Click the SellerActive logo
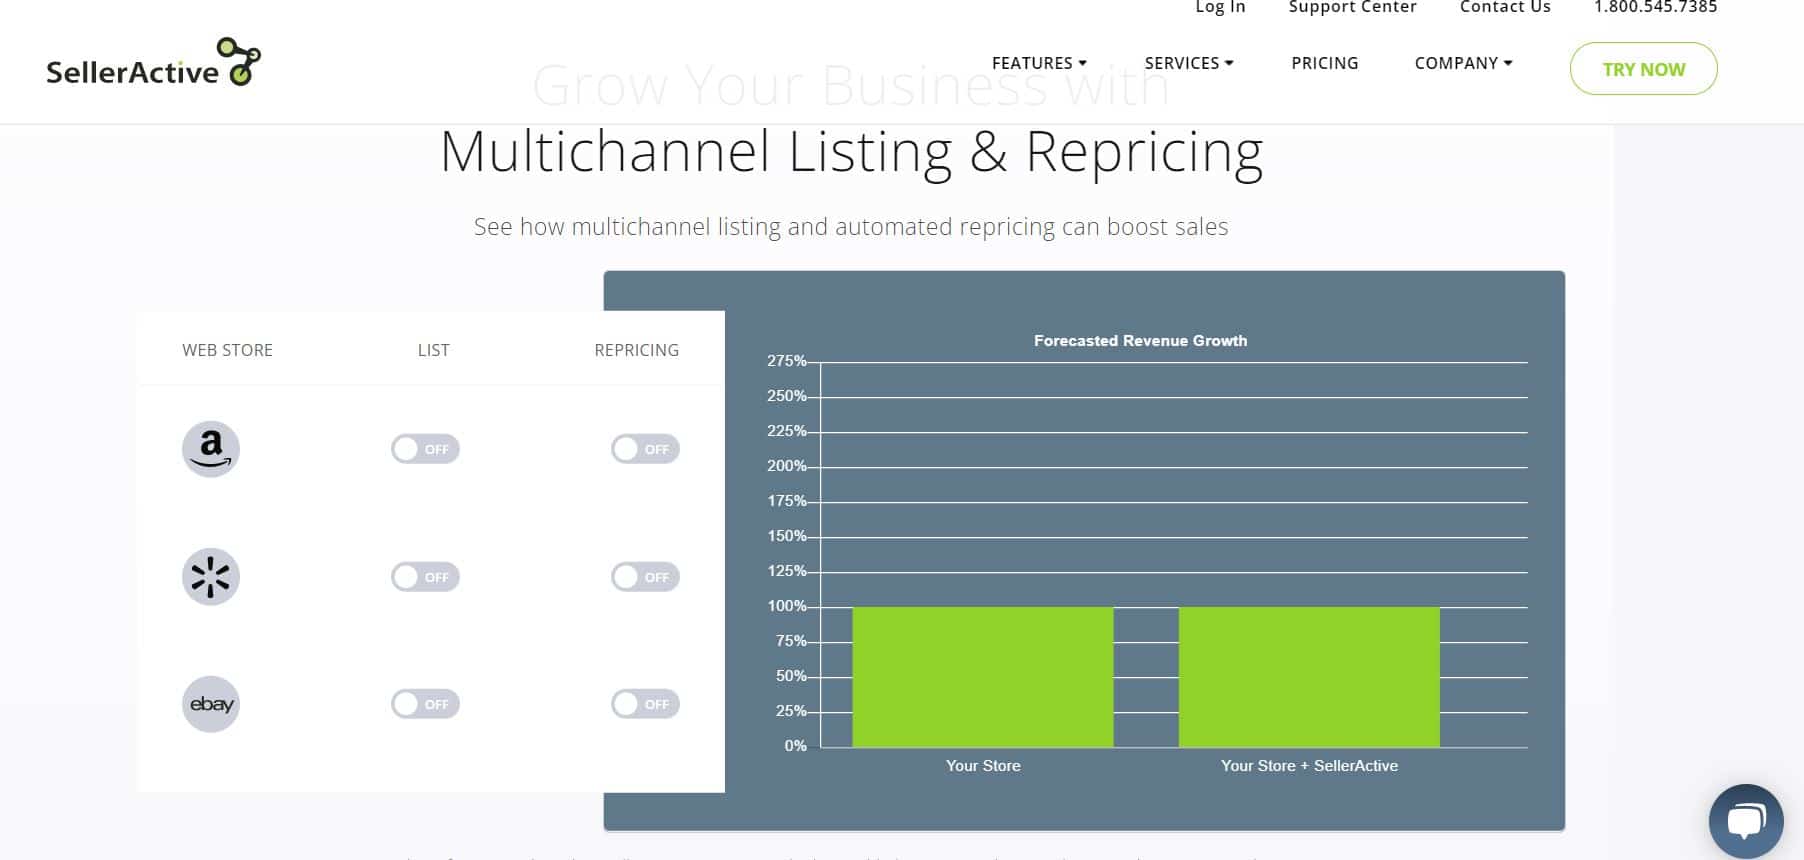Screen dimensions: 1804x860 153,63
